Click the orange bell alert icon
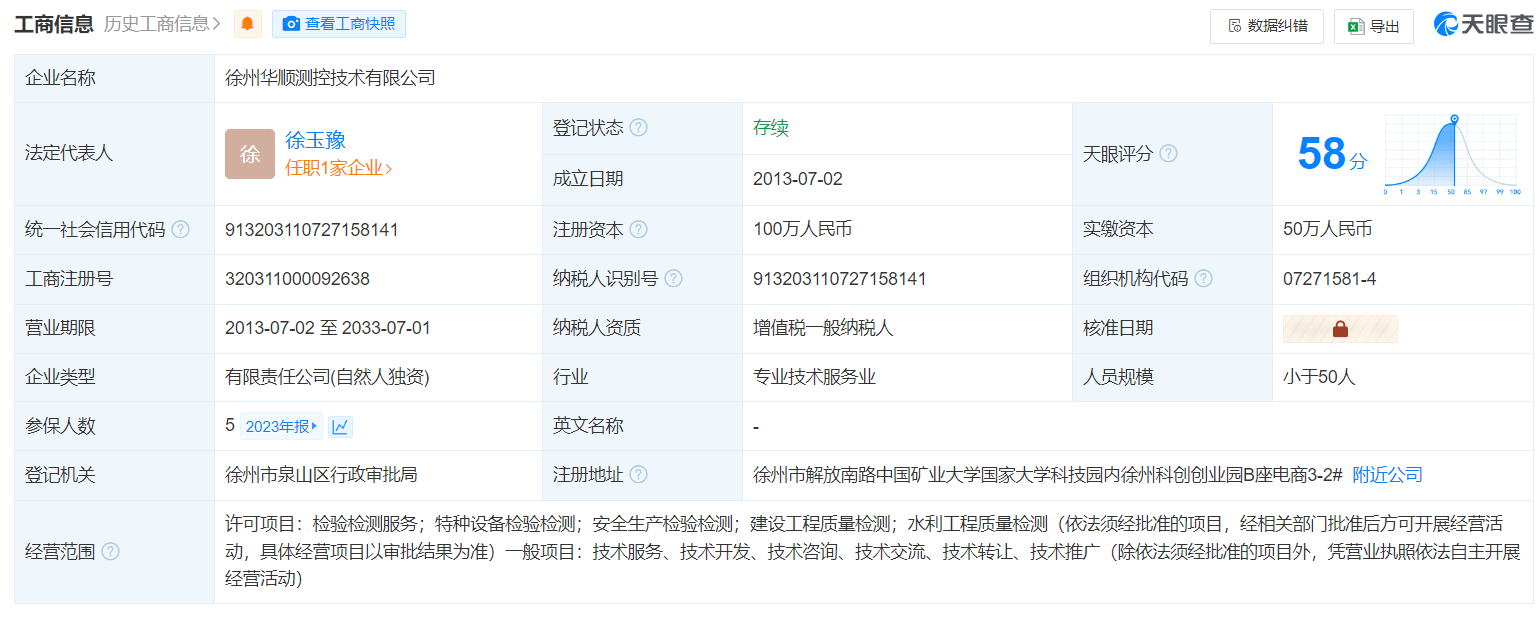Viewport: 1540px width, 617px height. coord(248,24)
